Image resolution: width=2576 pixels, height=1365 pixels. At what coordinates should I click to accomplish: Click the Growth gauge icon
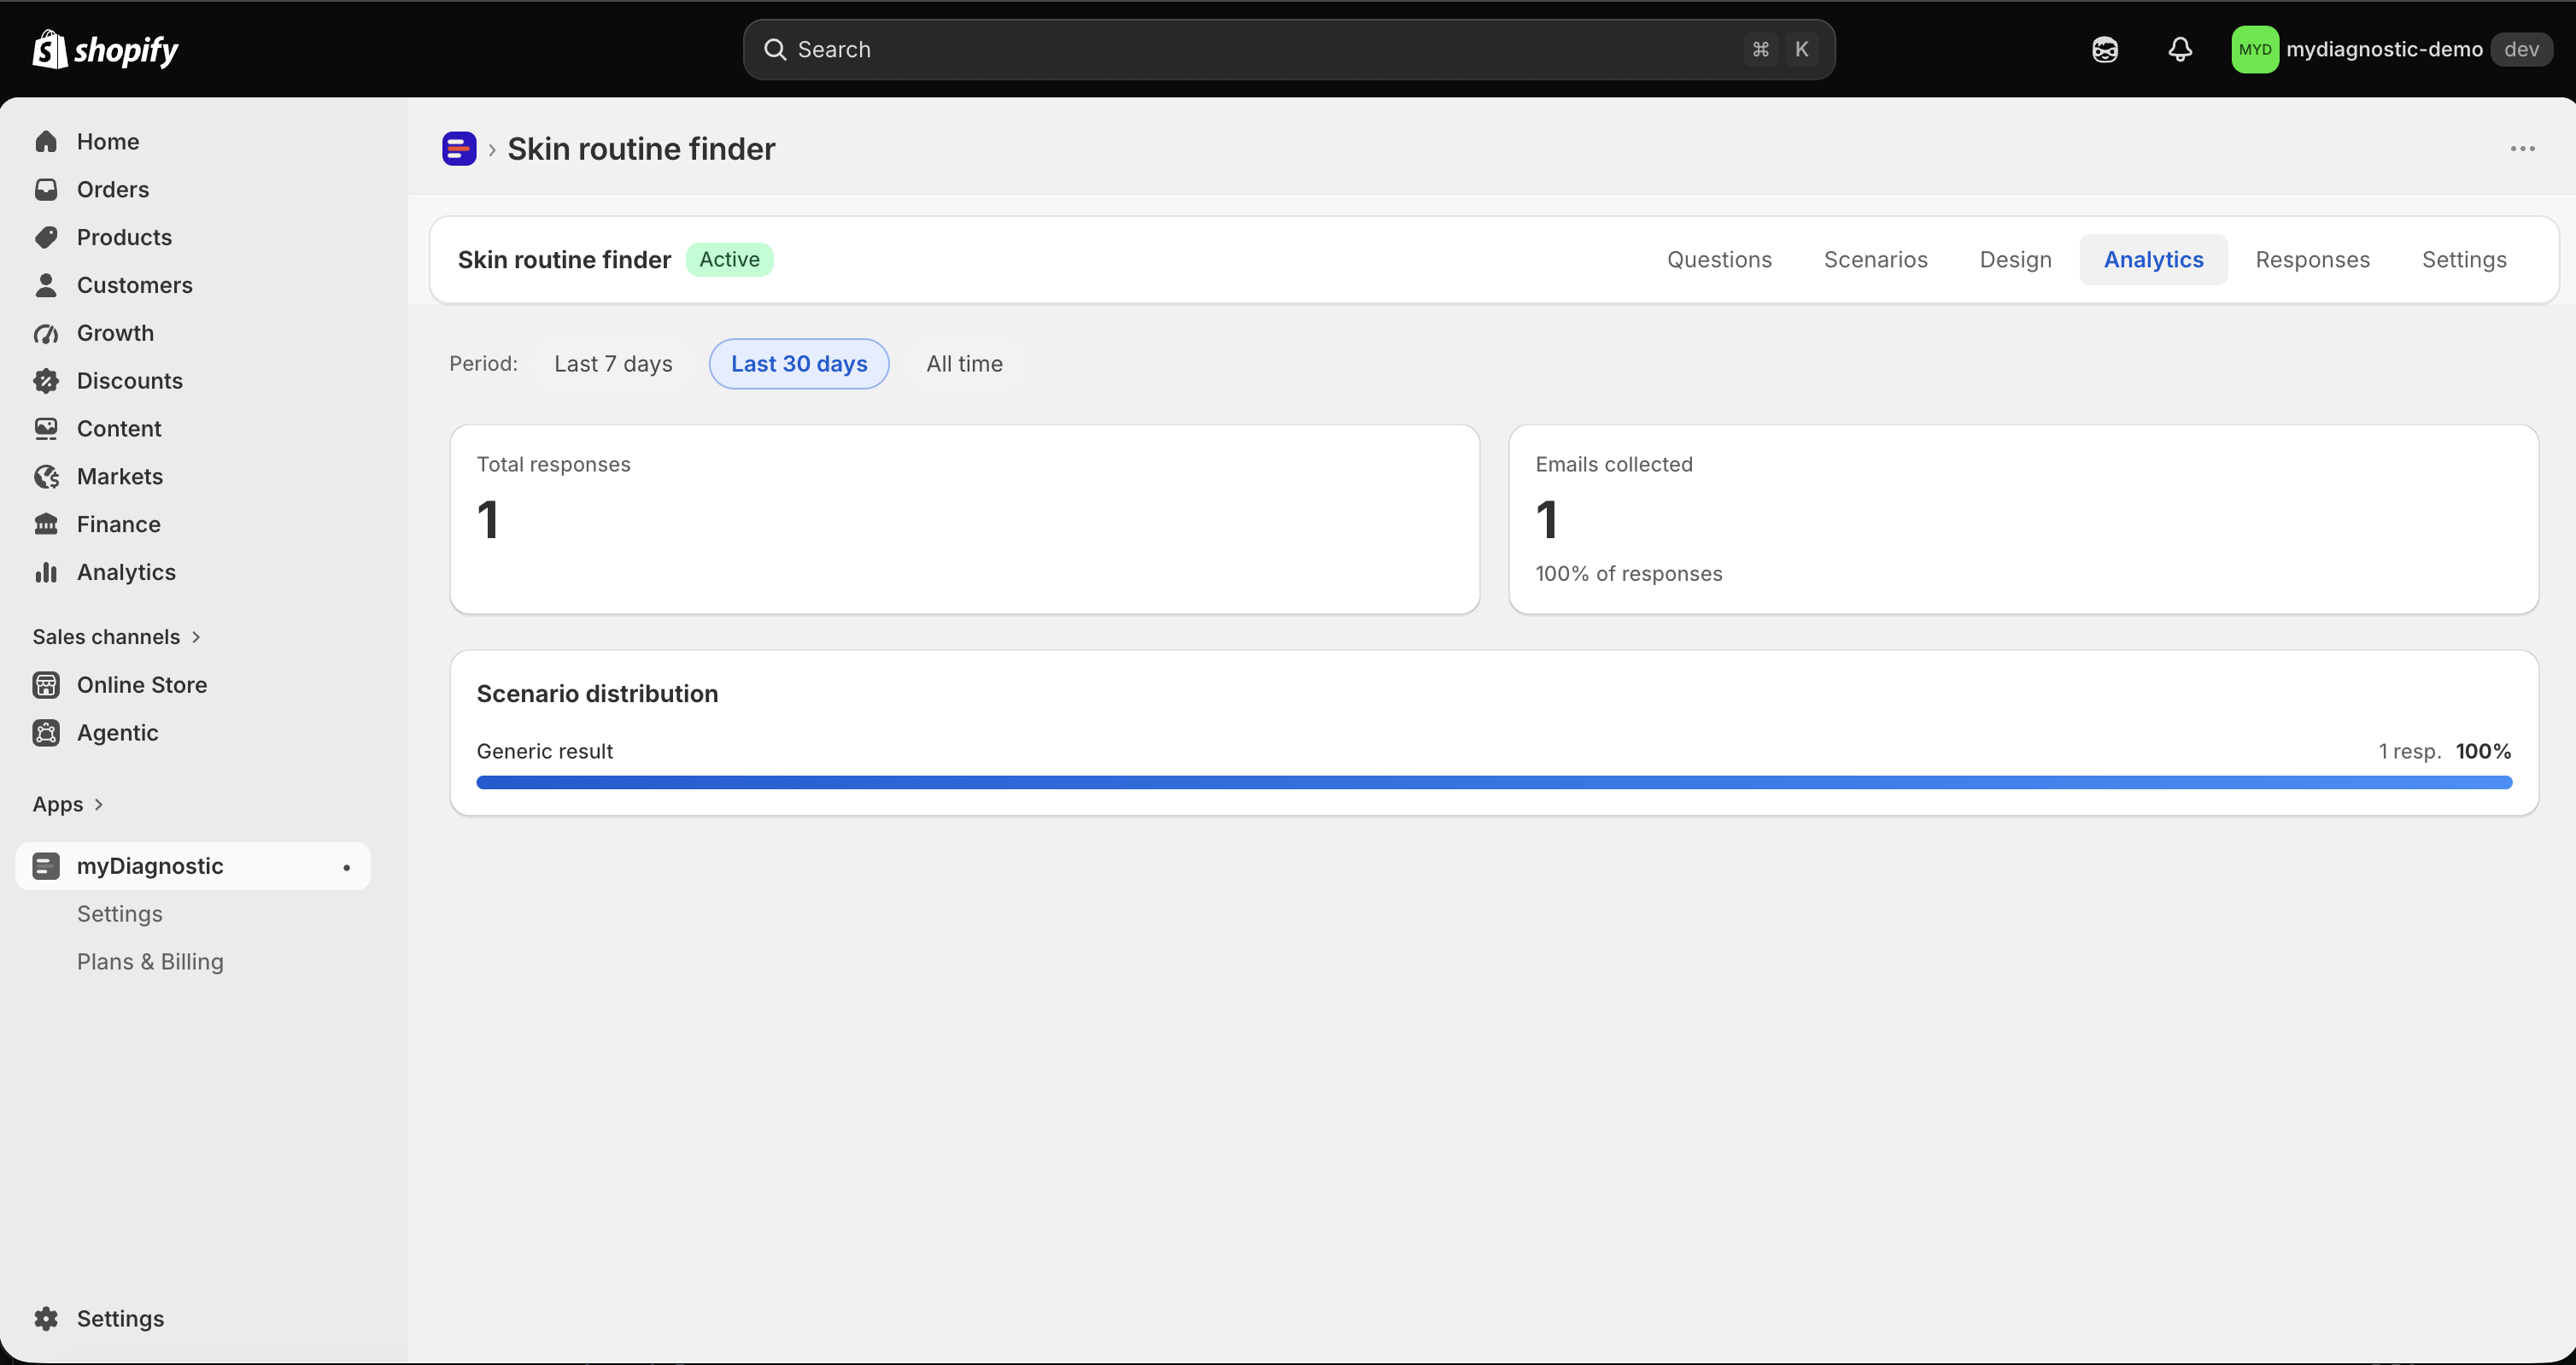point(46,333)
